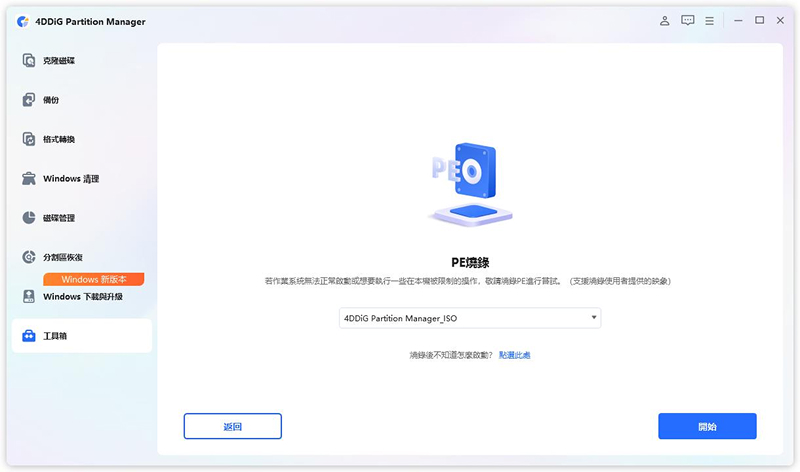Select 工具箱 in the sidebar

82,336
